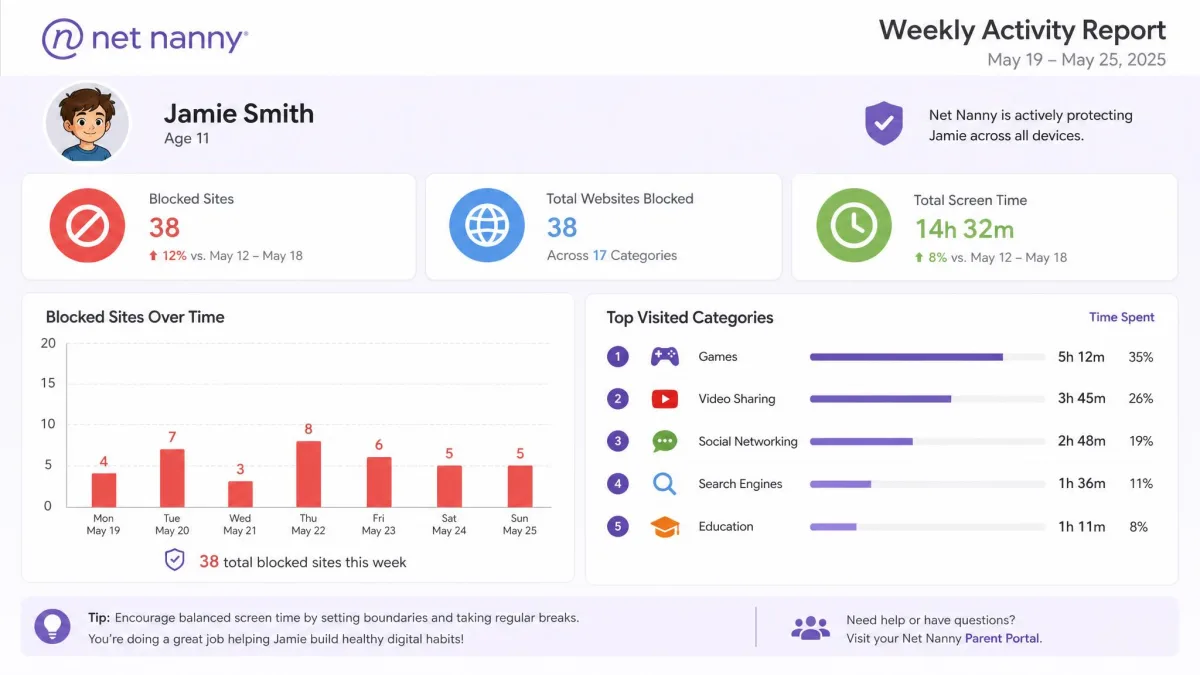Image resolution: width=1200 pixels, height=675 pixels.
Task: Click the Games controller icon
Action: [x=664, y=356]
